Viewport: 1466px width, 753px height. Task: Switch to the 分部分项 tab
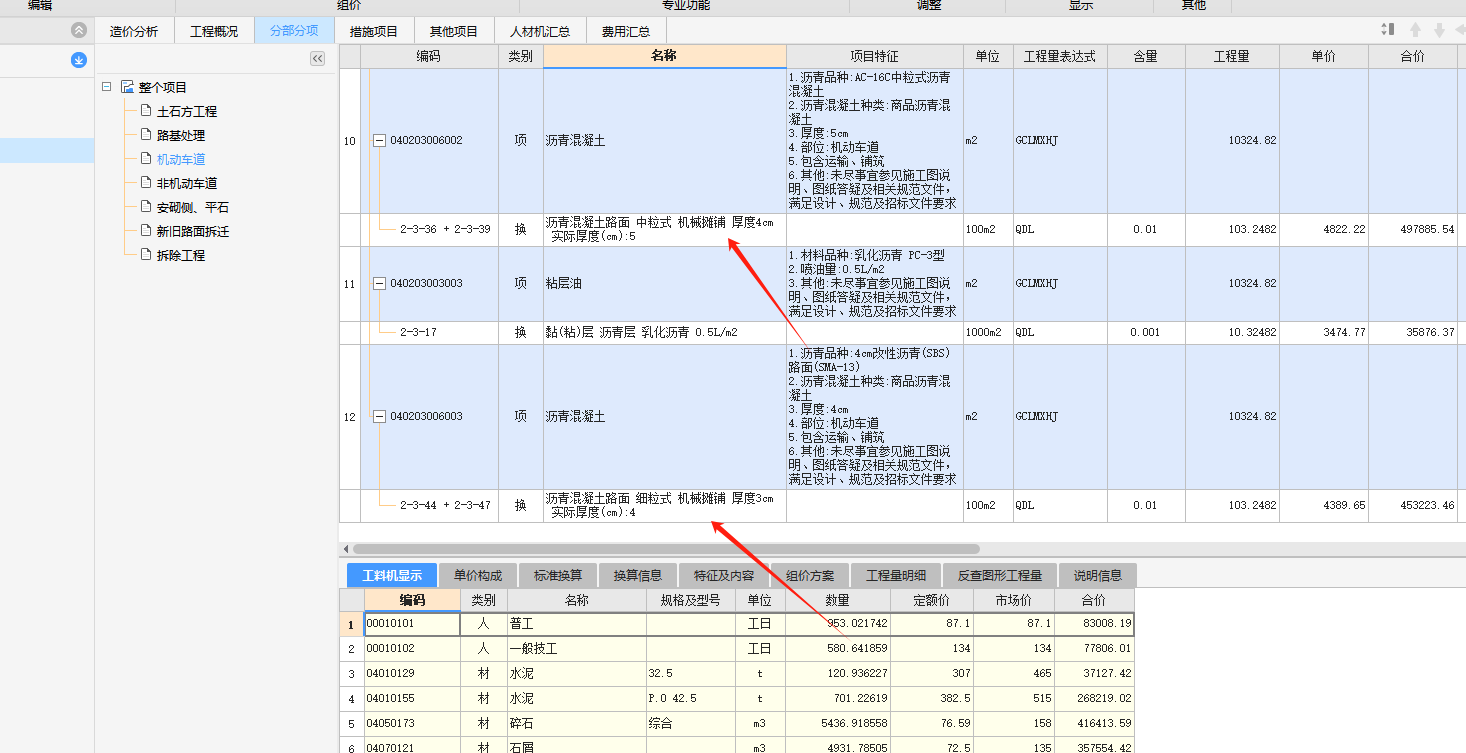point(294,31)
